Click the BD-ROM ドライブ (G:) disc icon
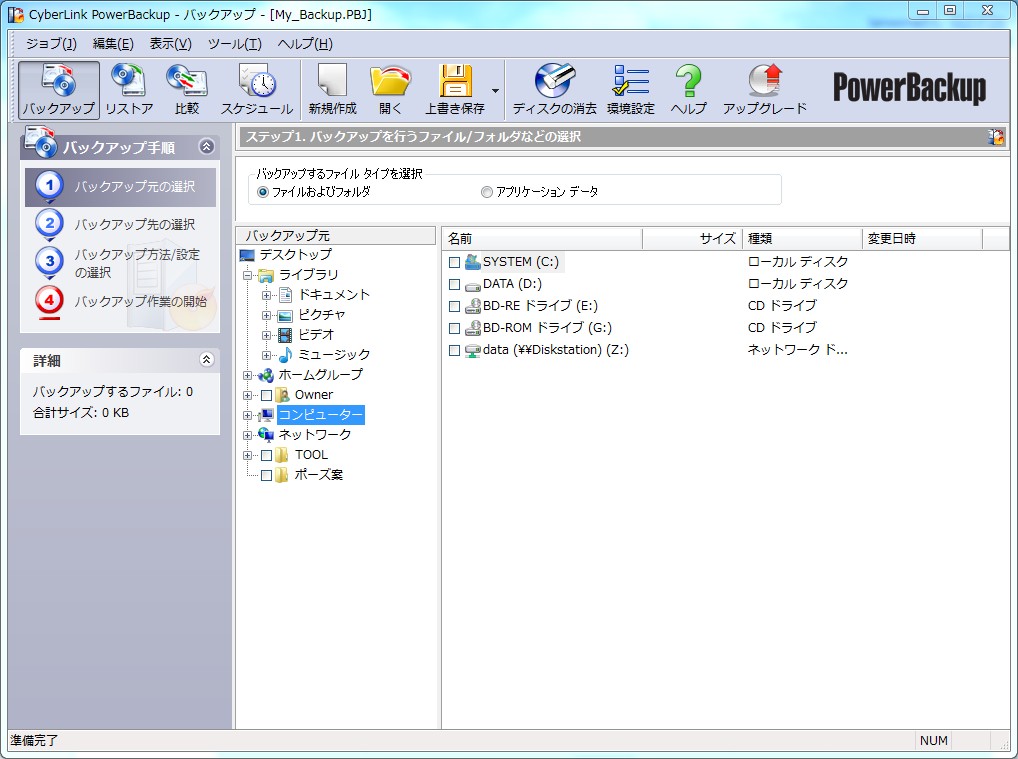The image size is (1018, 759). click(x=473, y=329)
